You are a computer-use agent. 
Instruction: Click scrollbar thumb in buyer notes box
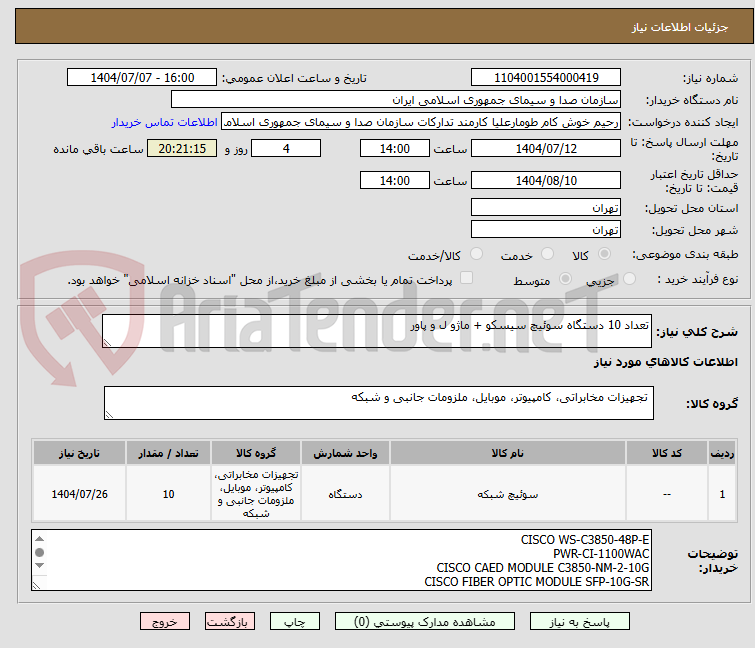[39, 552]
